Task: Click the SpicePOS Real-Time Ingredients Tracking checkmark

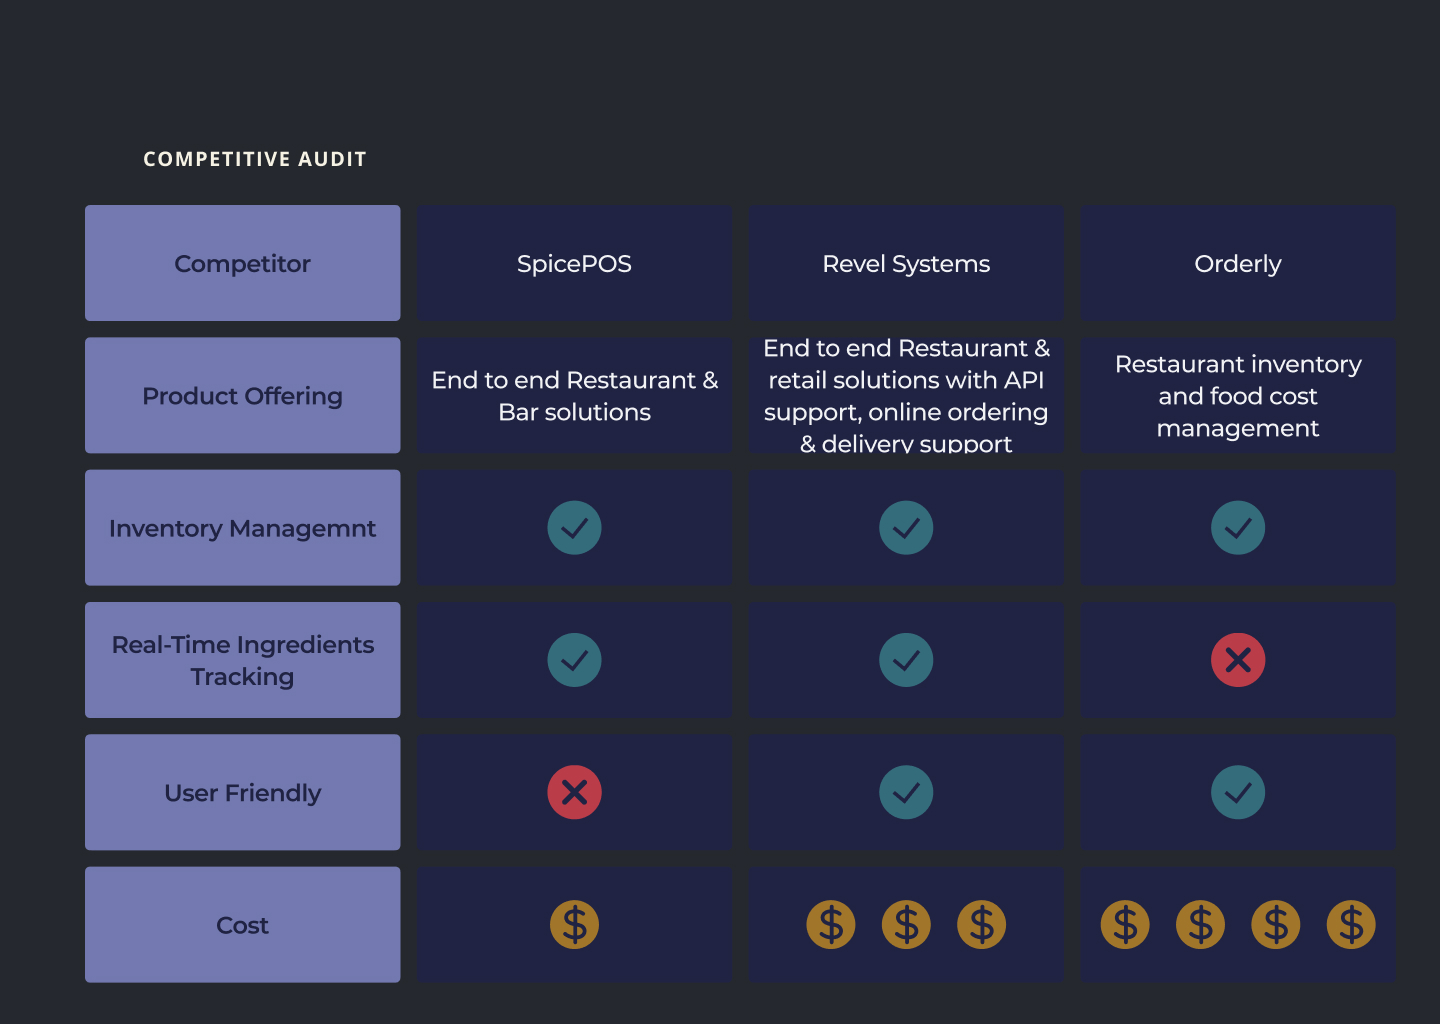Action: click(x=574, y=660)
